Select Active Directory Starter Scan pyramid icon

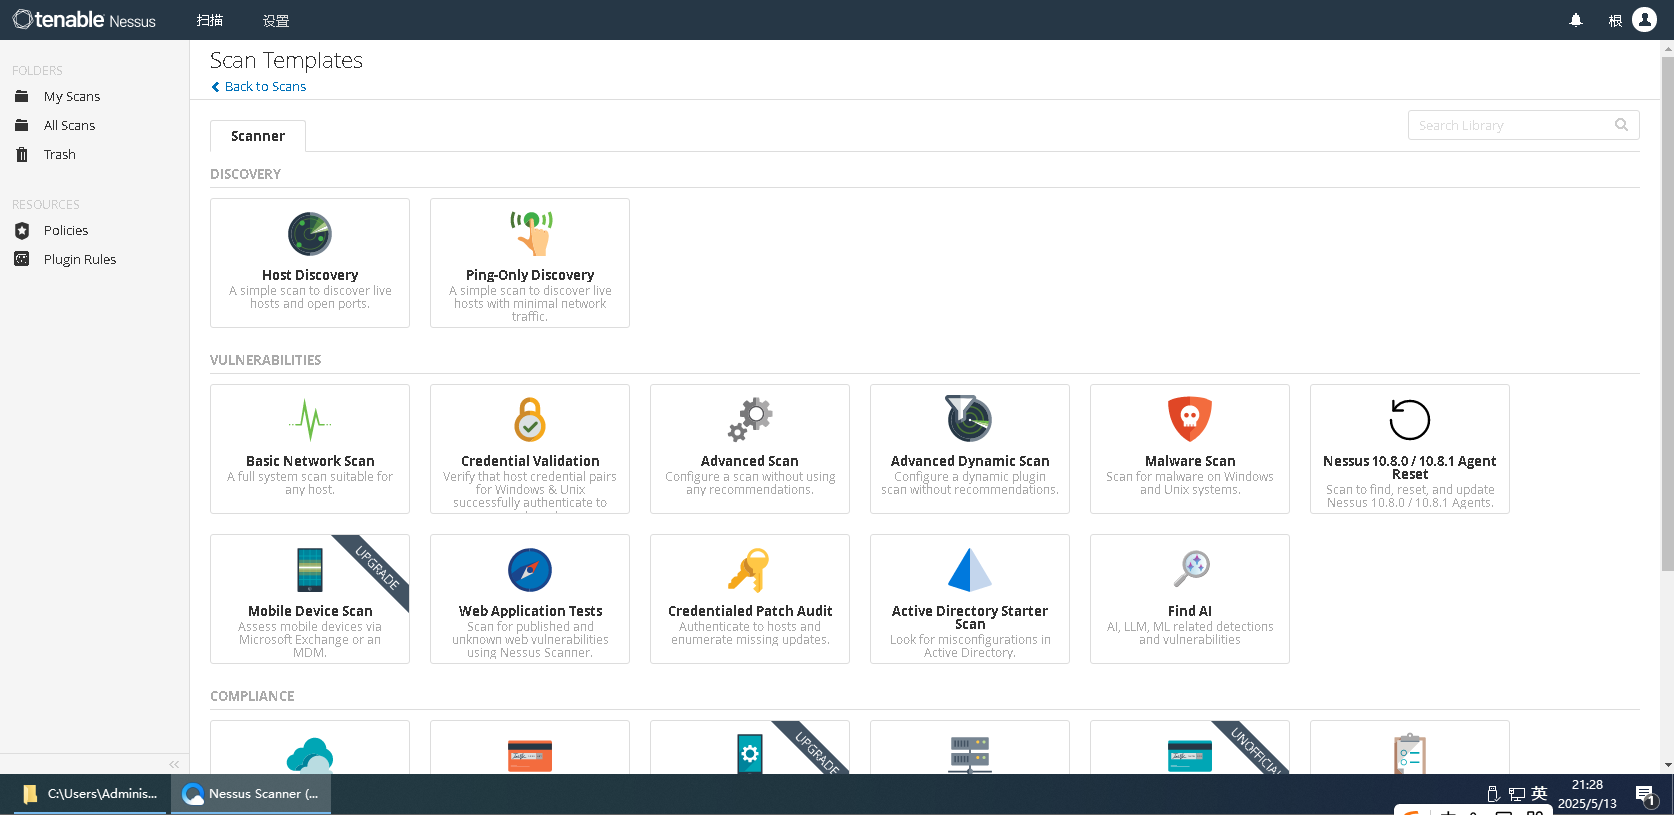[970, 570]
